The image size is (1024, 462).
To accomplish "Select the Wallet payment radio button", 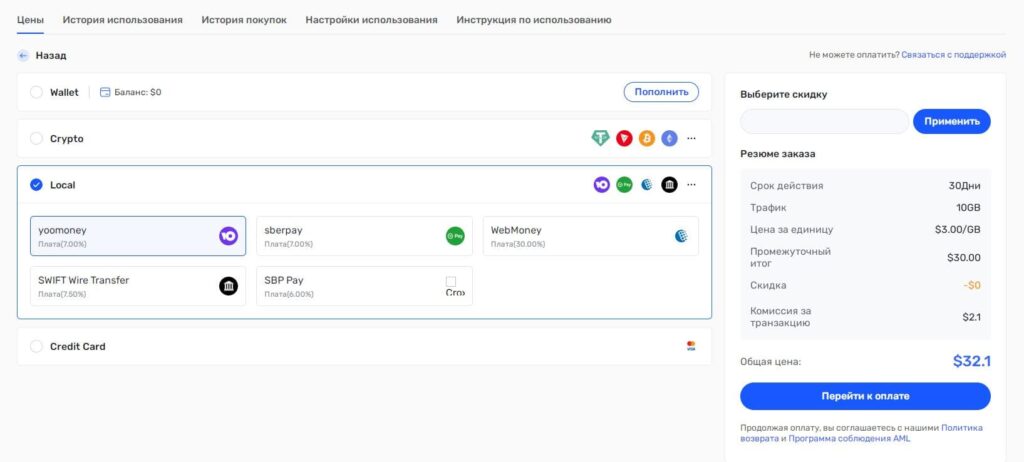I will pos(37,92).
